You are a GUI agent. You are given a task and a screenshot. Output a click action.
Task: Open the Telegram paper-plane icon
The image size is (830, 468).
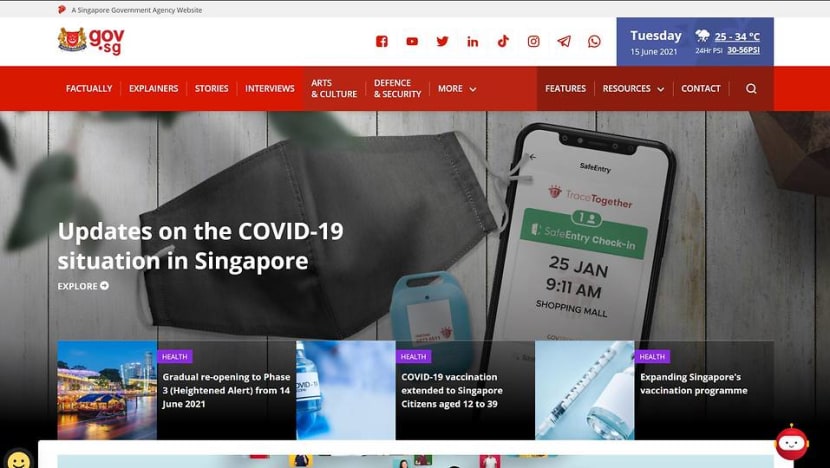coord(564,41)
